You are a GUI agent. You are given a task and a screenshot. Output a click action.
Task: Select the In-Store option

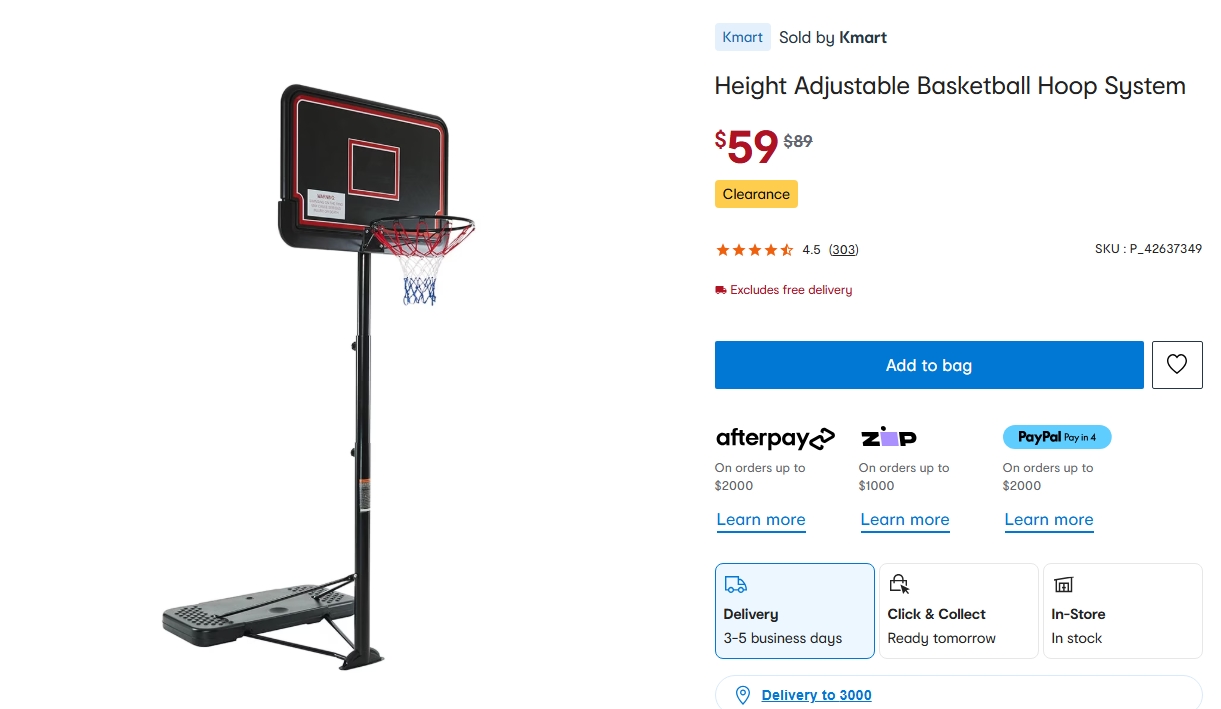pyautogui.click(x=1123, y=611)
